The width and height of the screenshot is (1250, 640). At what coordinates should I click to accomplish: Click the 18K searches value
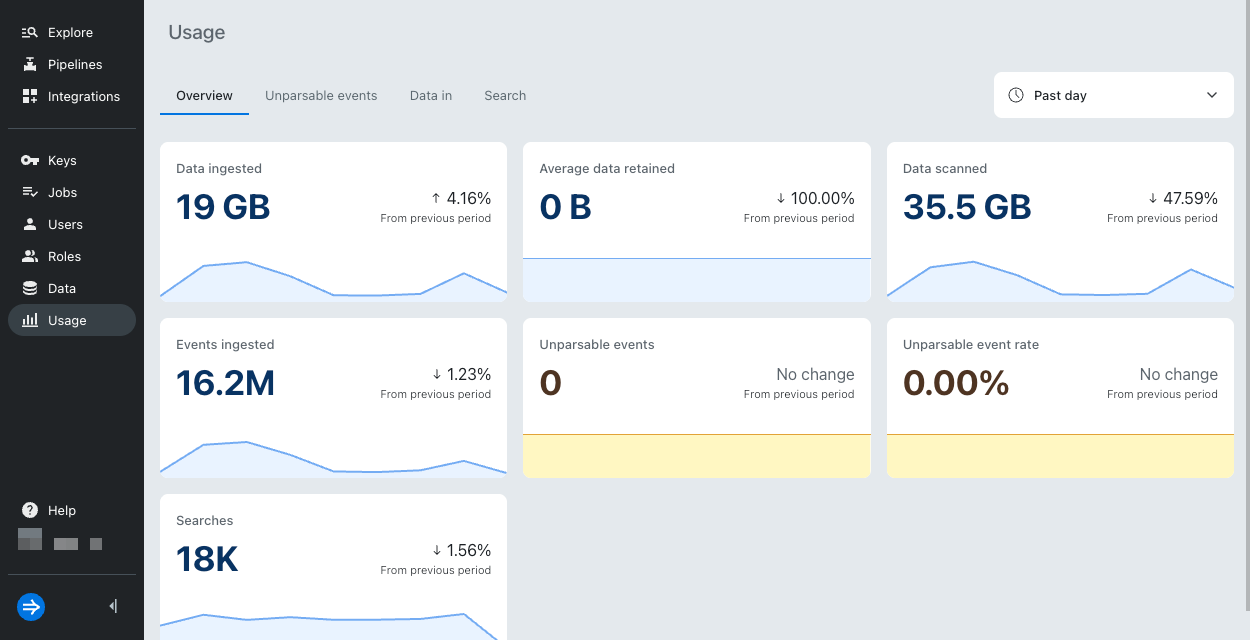[207, 559]
